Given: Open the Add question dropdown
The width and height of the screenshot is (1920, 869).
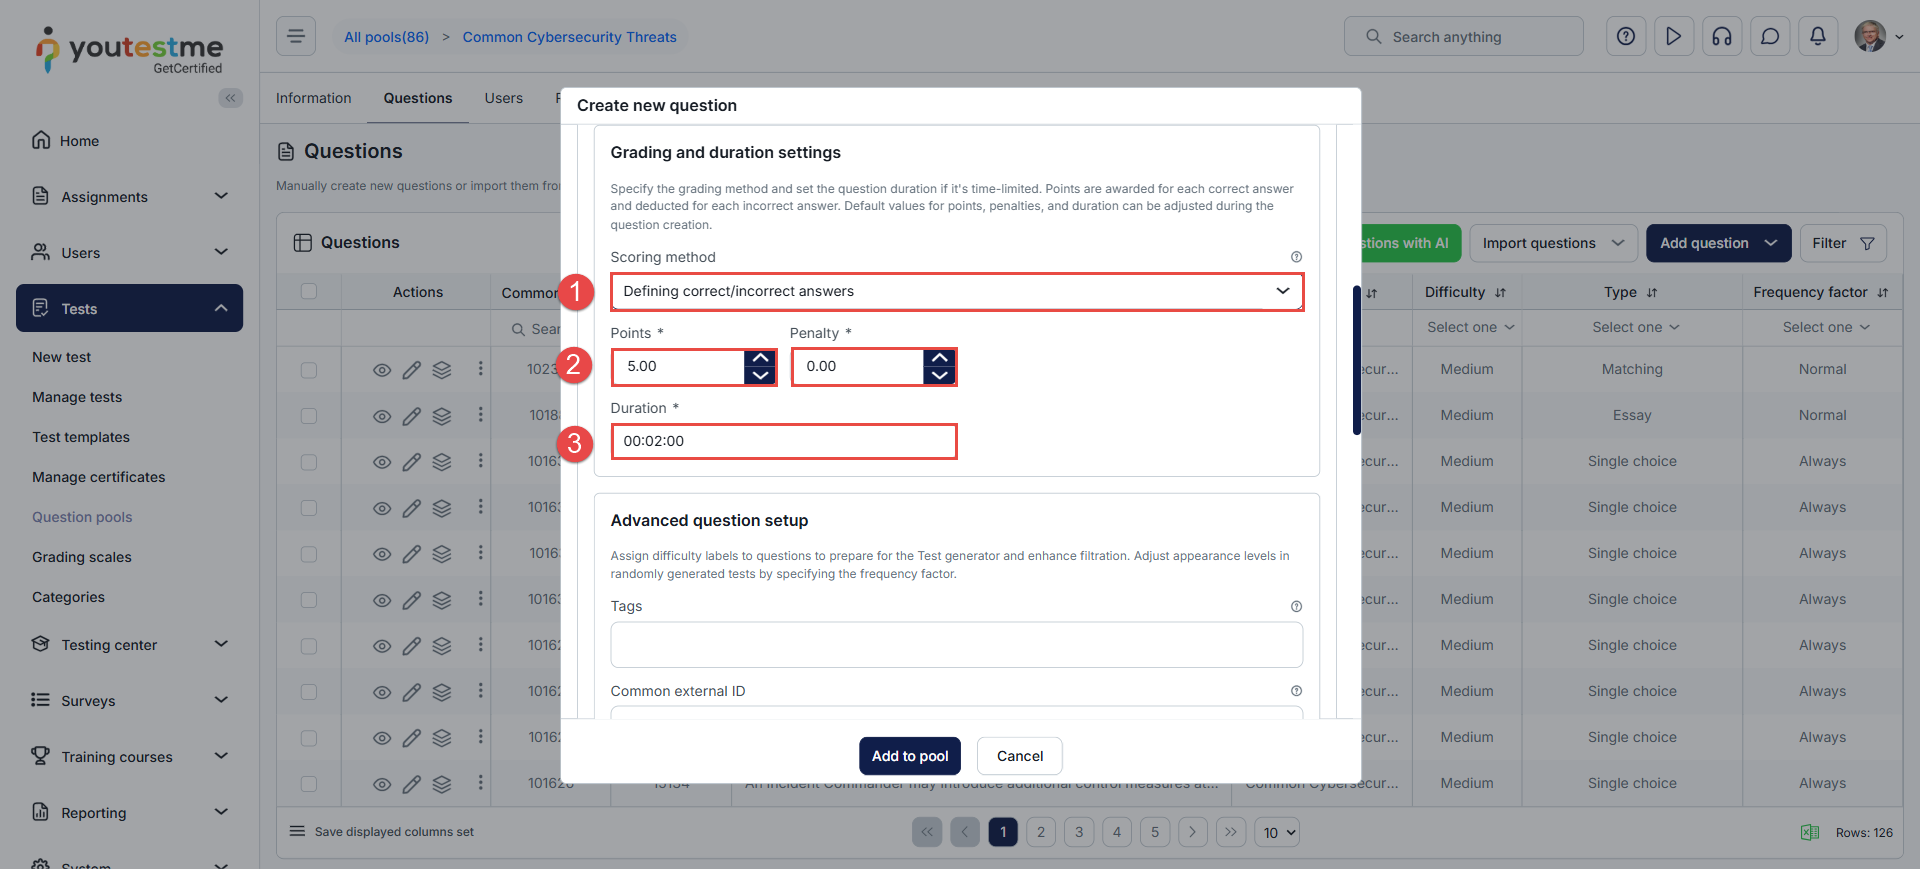Looking at the screenshot, I should point(1718,243).
